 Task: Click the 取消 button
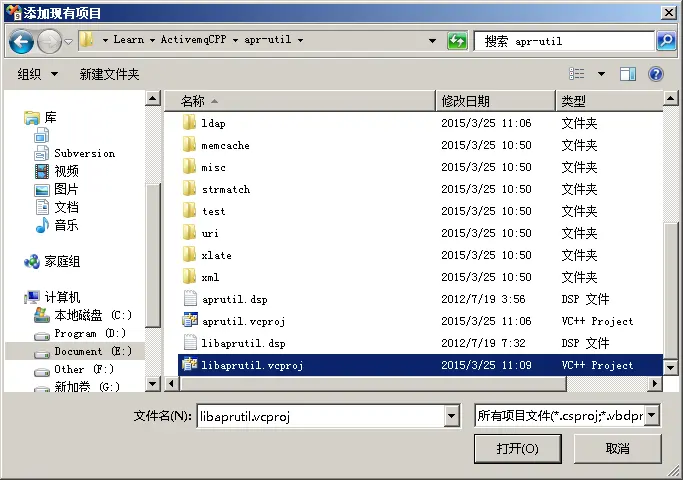coord(617,449)
